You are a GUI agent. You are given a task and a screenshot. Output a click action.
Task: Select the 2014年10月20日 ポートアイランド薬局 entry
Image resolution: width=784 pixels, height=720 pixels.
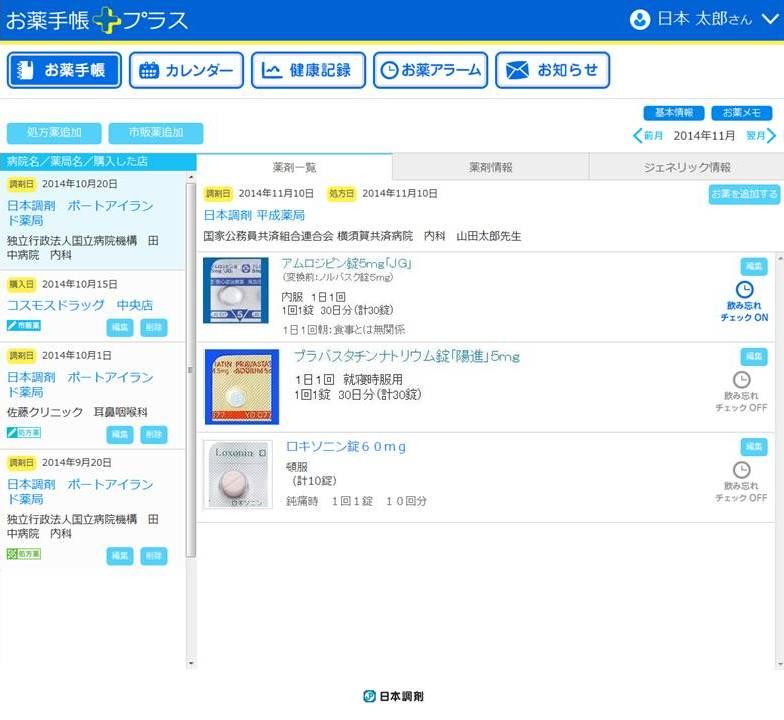(92, 220)
